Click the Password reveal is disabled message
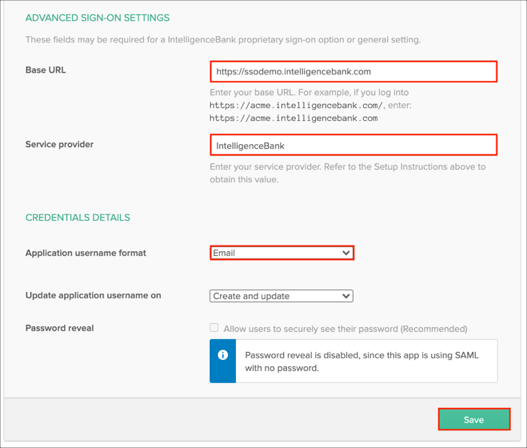527x448 pixels. point(361,361)
